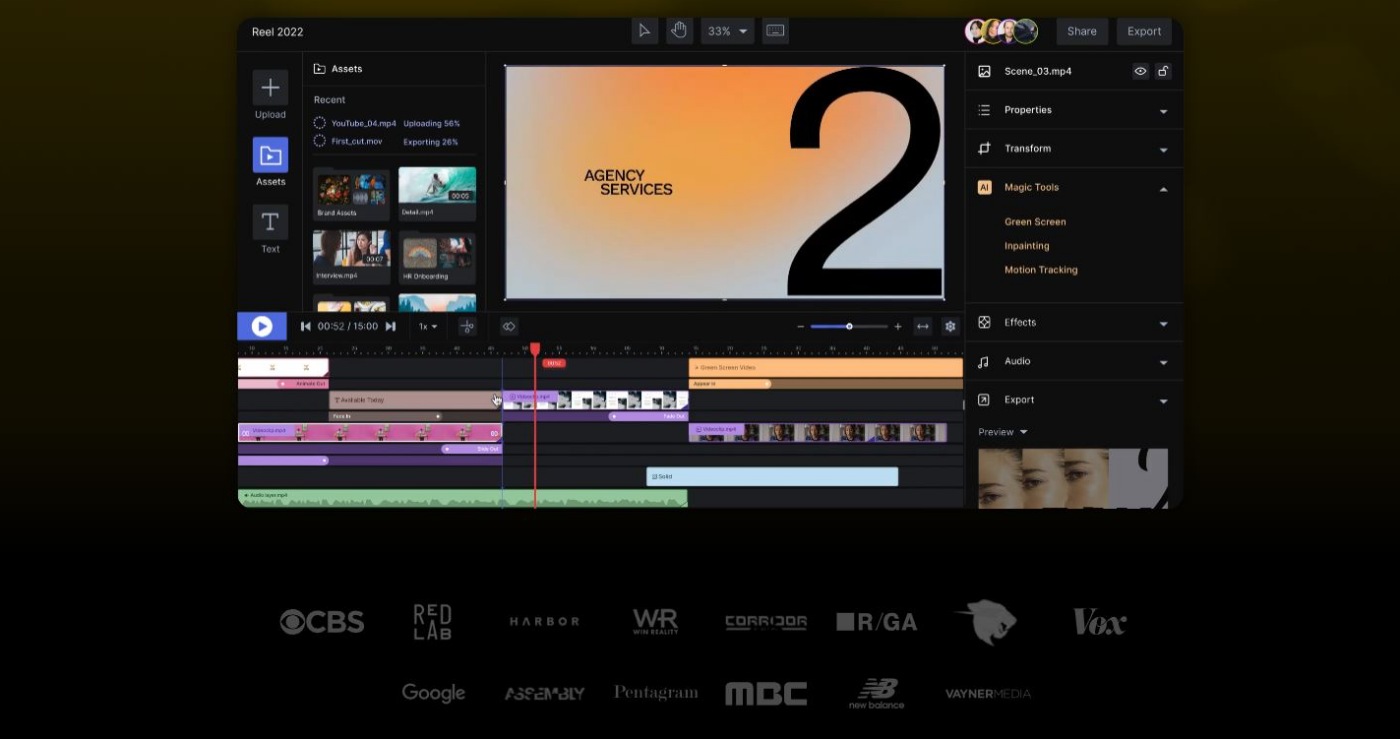
Task: Click the Upload plus icon
Action: tap(270, 88)
